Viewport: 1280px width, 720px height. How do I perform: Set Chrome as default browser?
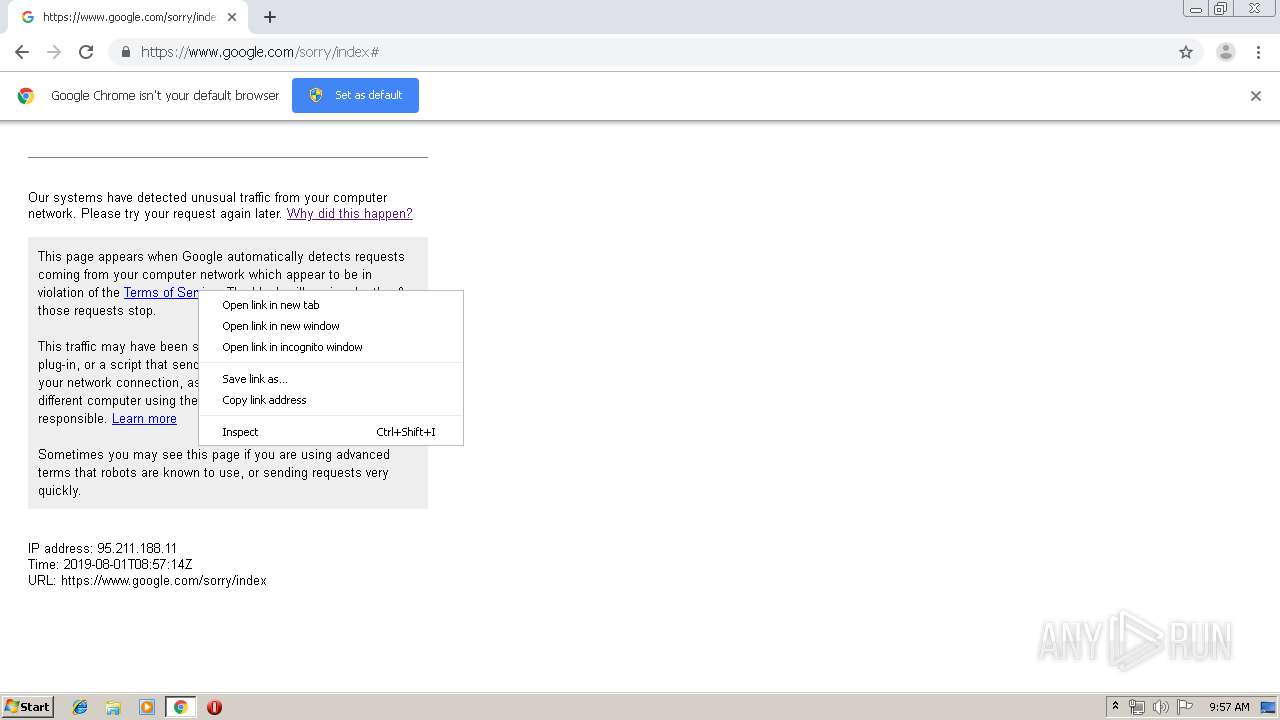pyautogui.click(x=355, y=95)
